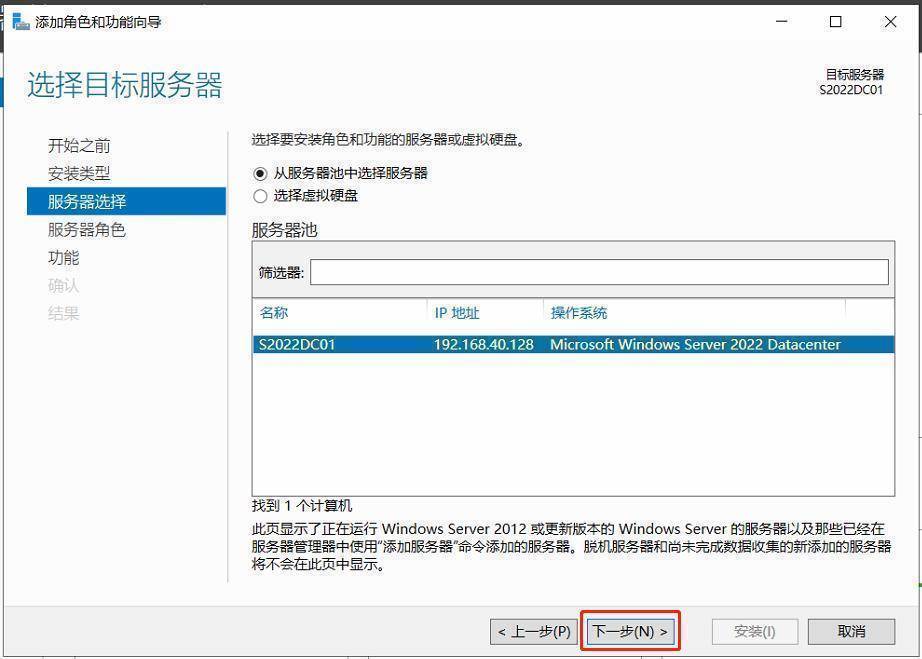Click 上一步(P) back button
Viewport: 922px width, 659px height.
tap(534, 632)
